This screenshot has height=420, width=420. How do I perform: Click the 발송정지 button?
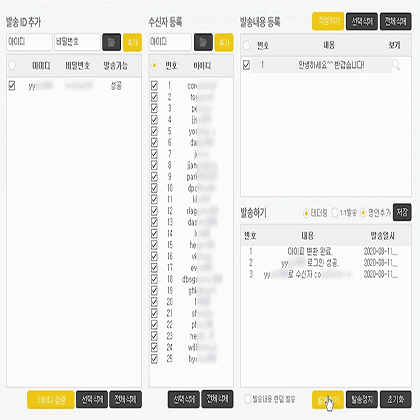tap(362, 399)
